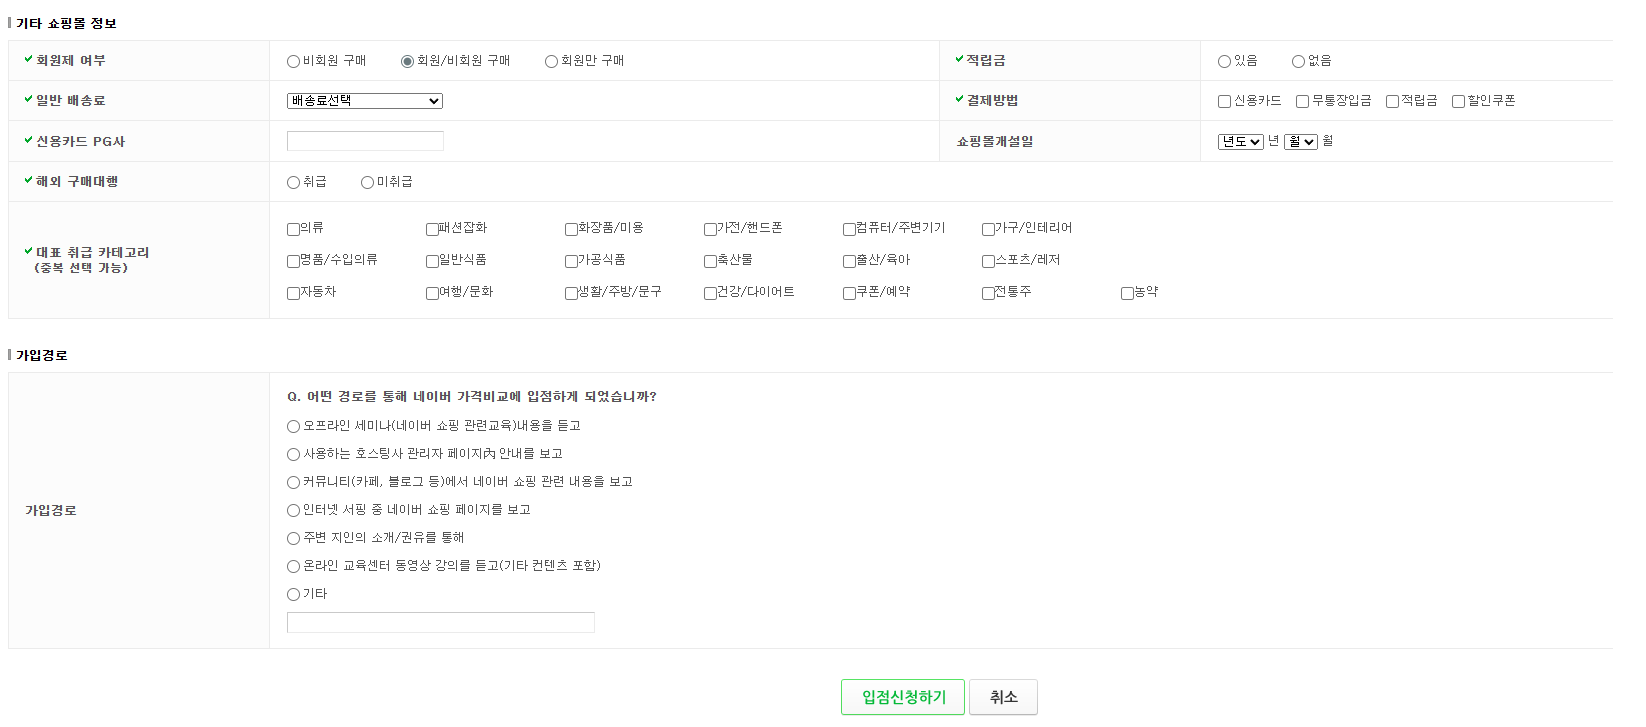Submit with the 입점신청하기 button

click(x=902, y=697)
